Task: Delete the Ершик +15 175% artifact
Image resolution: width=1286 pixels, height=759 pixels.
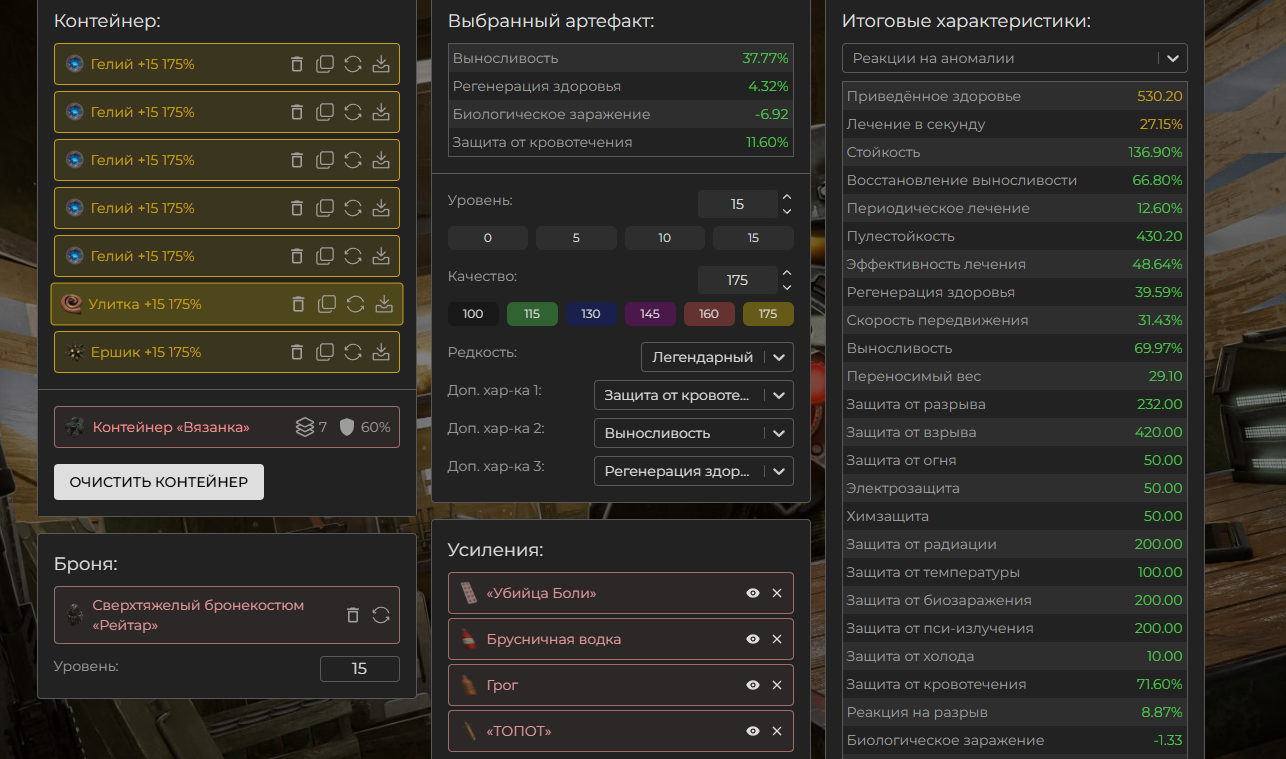Action: coord(297,352)
